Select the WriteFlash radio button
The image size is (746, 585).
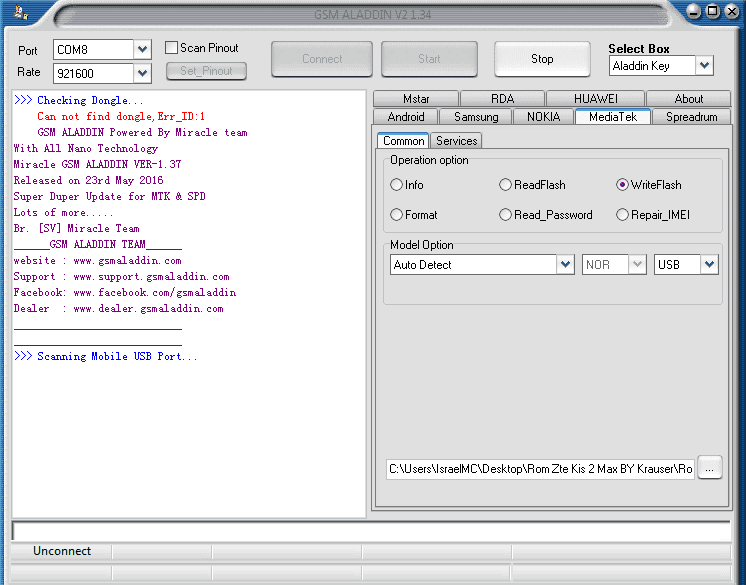622,185
